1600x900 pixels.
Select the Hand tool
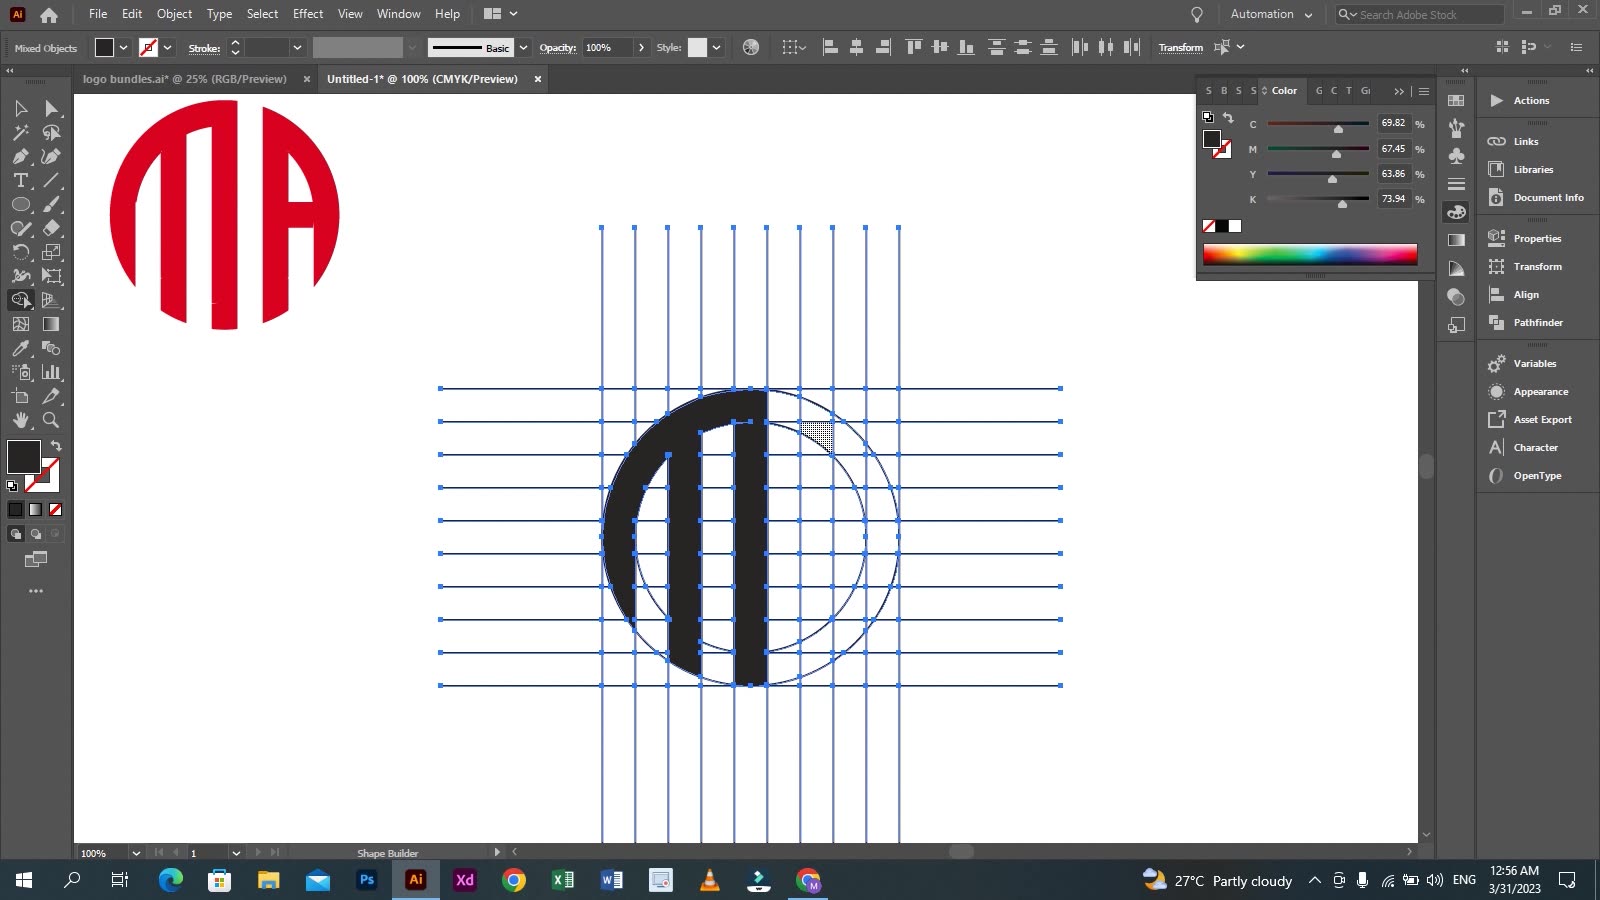pyautogui.click(x=20, y=421)
